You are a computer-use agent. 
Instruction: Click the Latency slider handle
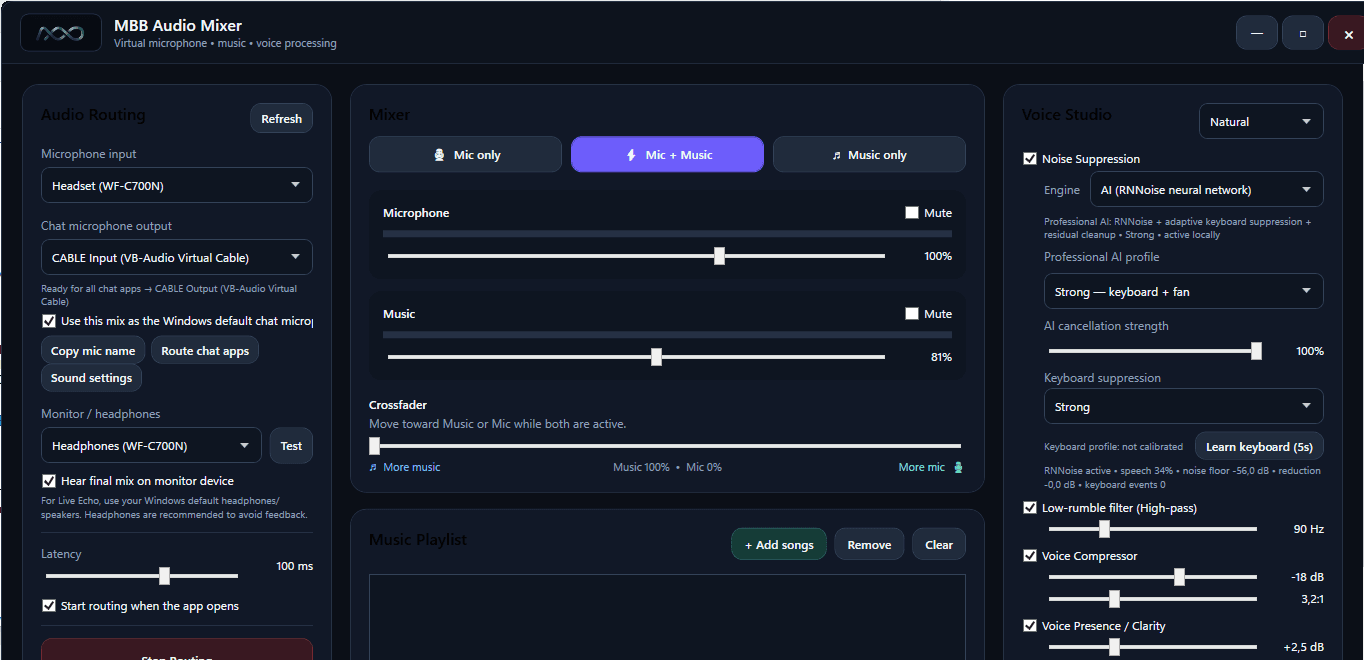164,576
